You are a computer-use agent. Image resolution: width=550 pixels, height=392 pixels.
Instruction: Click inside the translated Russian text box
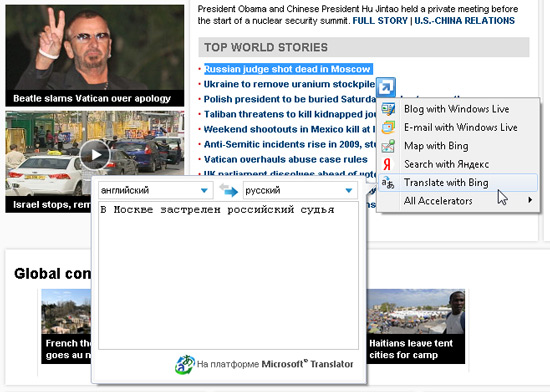(228, 275)
